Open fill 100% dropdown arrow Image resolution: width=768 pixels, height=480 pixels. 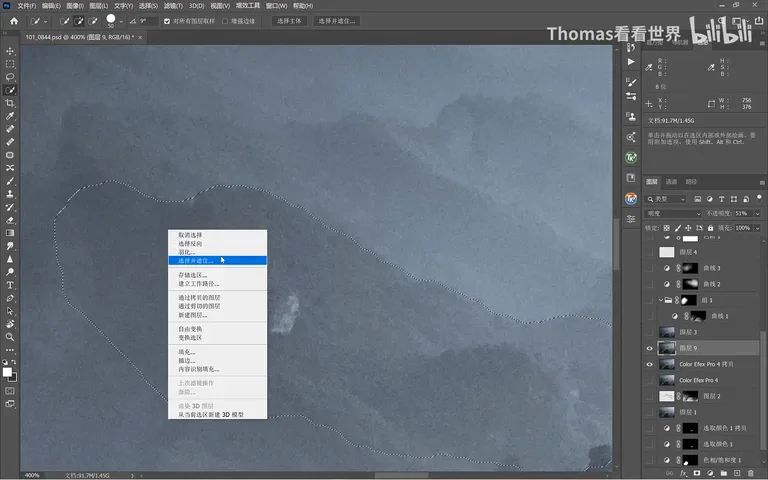(757, 228)
